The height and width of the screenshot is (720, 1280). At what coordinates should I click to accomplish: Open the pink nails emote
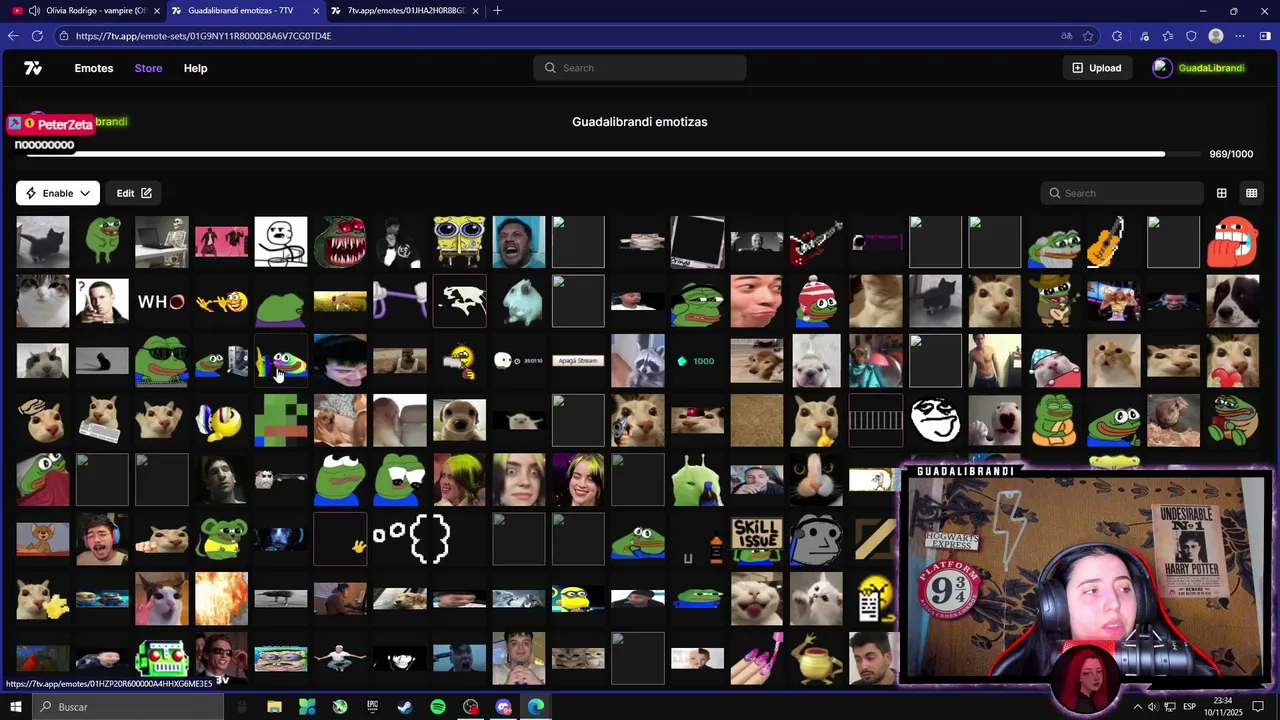[x=757, y=658]
